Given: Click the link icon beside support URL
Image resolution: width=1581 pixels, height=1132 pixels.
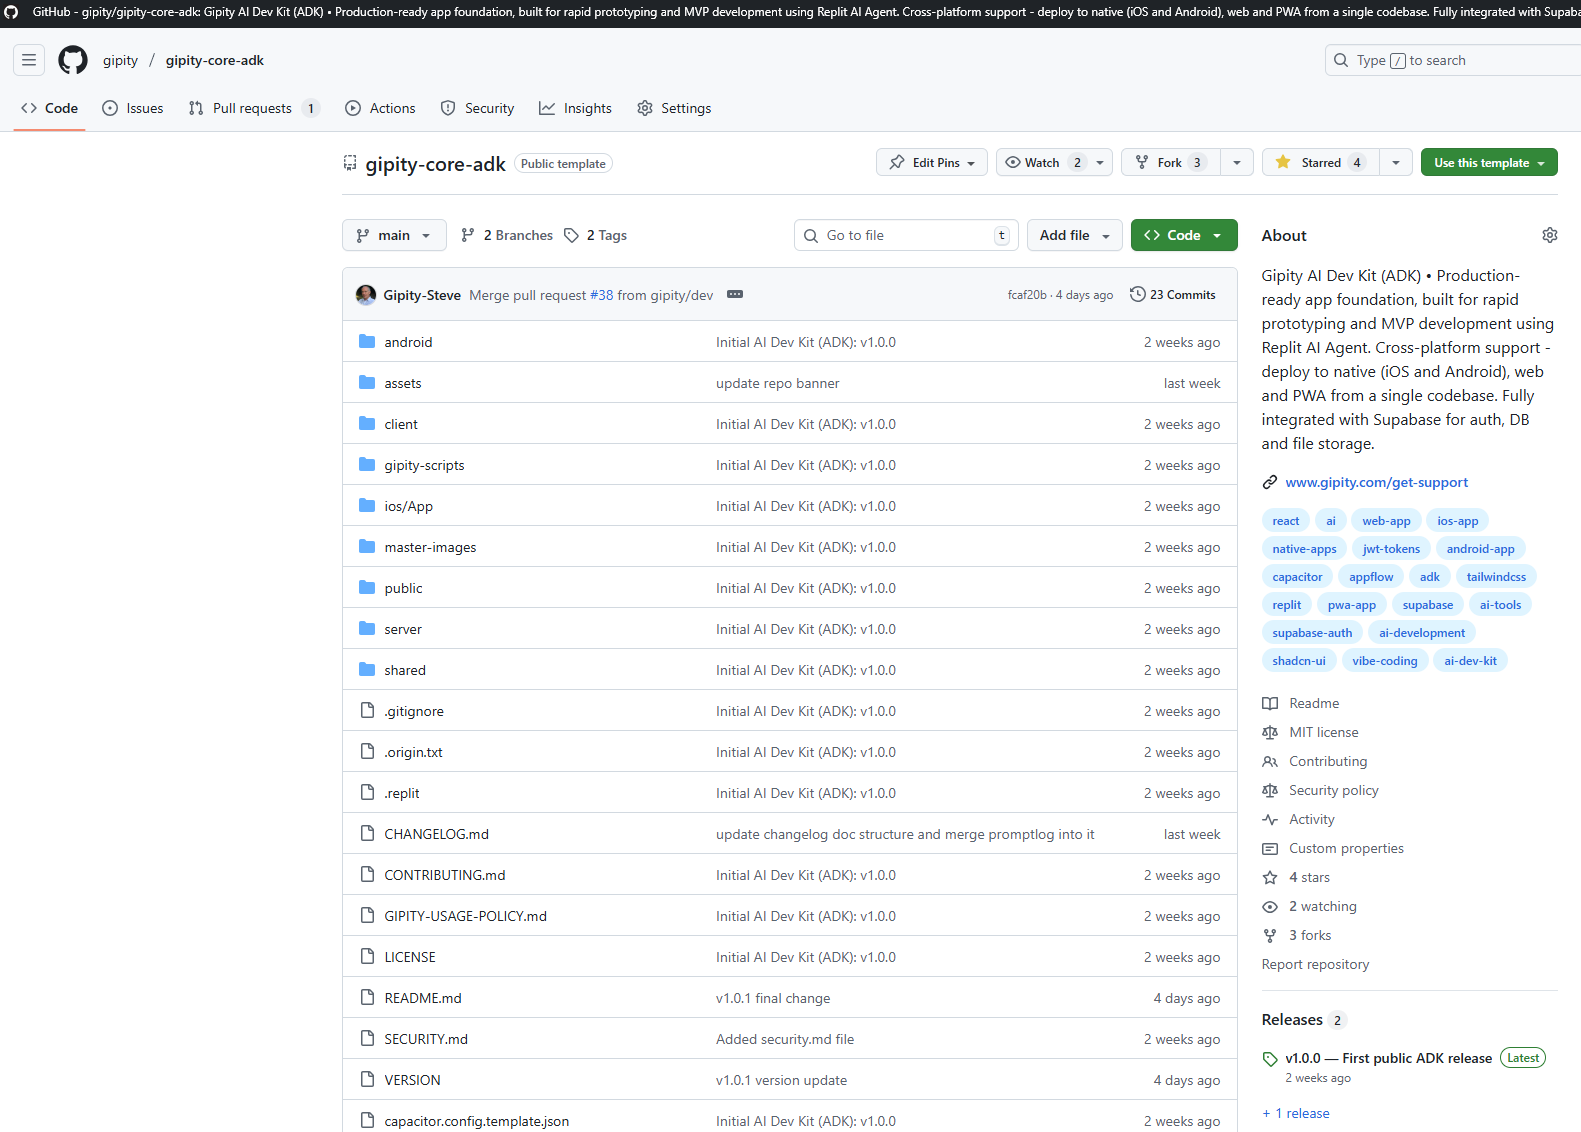Looking at the screenshot, I should tap(1270, 482).
